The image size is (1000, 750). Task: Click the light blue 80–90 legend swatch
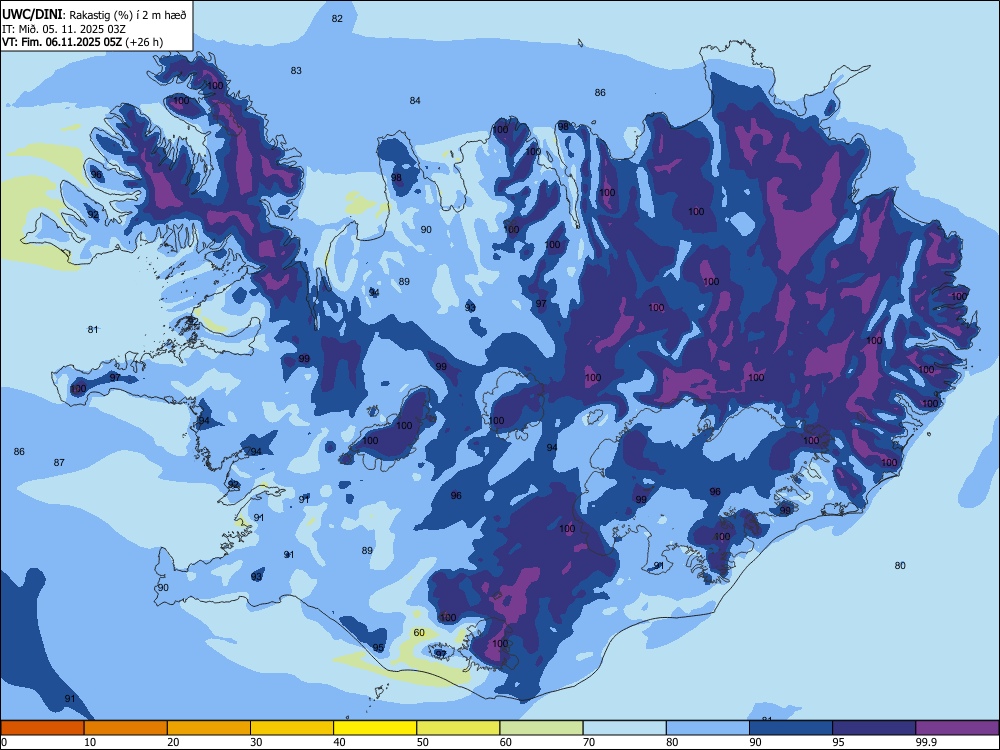pyautogui.click(x=708, y=728)
